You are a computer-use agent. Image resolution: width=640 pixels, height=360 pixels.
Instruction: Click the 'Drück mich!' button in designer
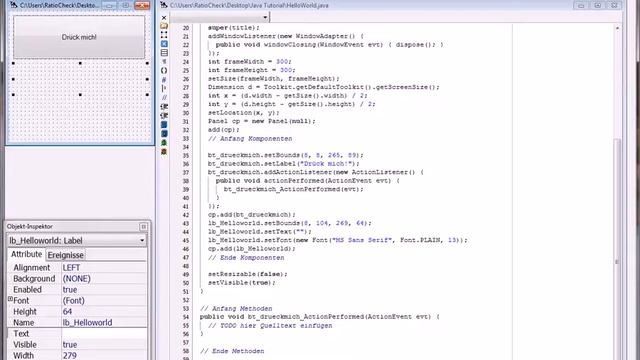[x=79, y=37]
